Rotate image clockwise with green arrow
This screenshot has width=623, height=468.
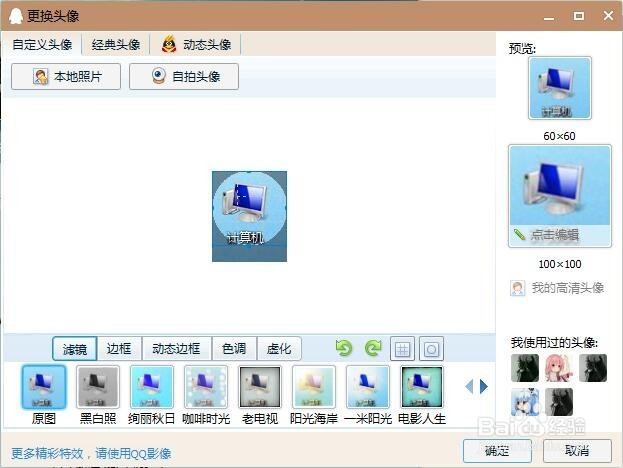[373, 348]
